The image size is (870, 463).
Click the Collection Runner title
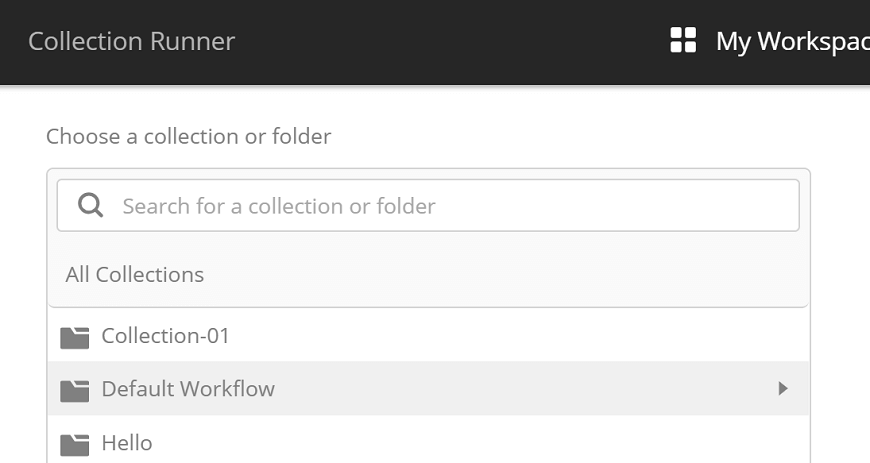pos(131,41)
